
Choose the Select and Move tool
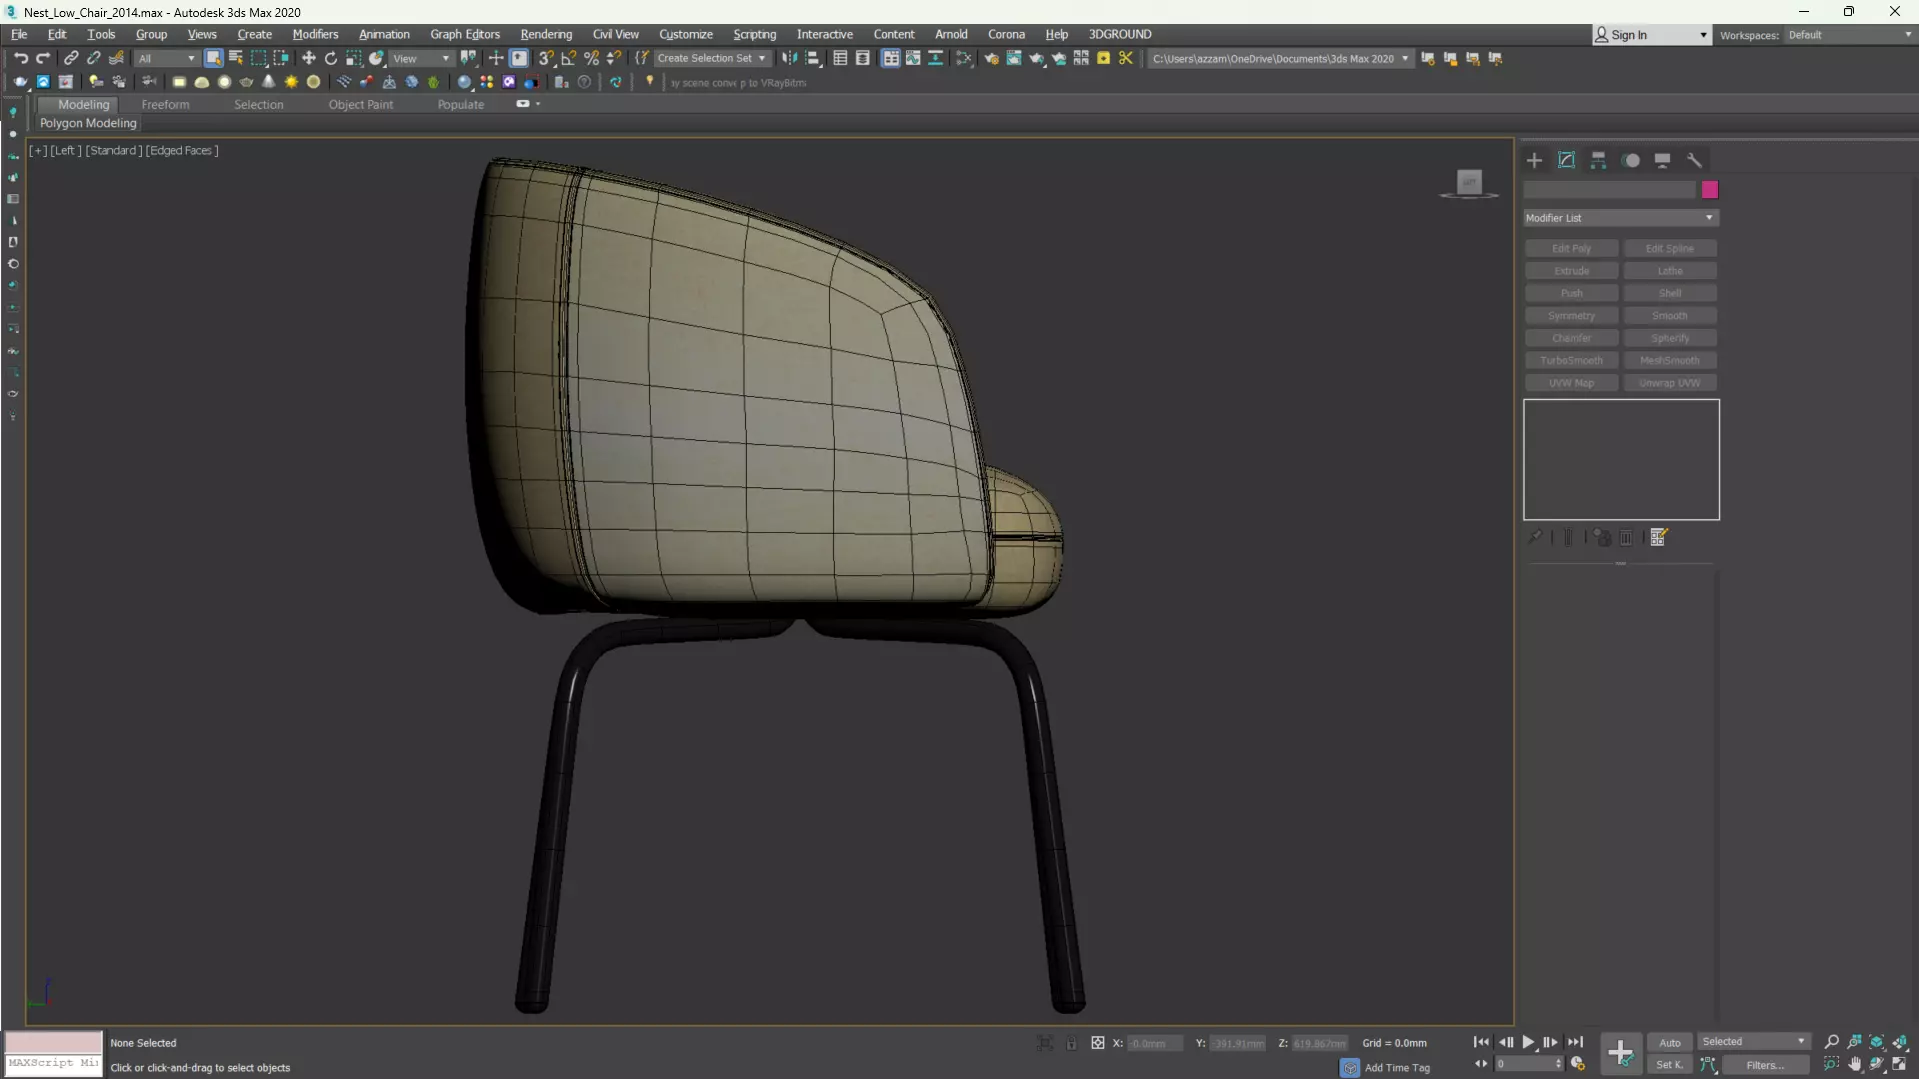coord(308,58)
